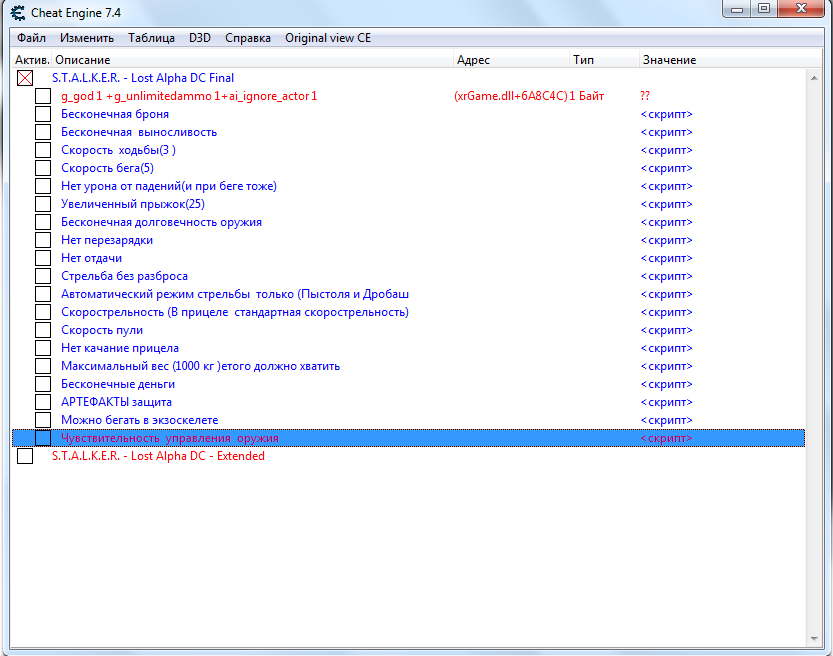This screenshot has width=833, height=656.
Task: Activate the Нет перезарядки checkbox
Action: pos(43,240)
